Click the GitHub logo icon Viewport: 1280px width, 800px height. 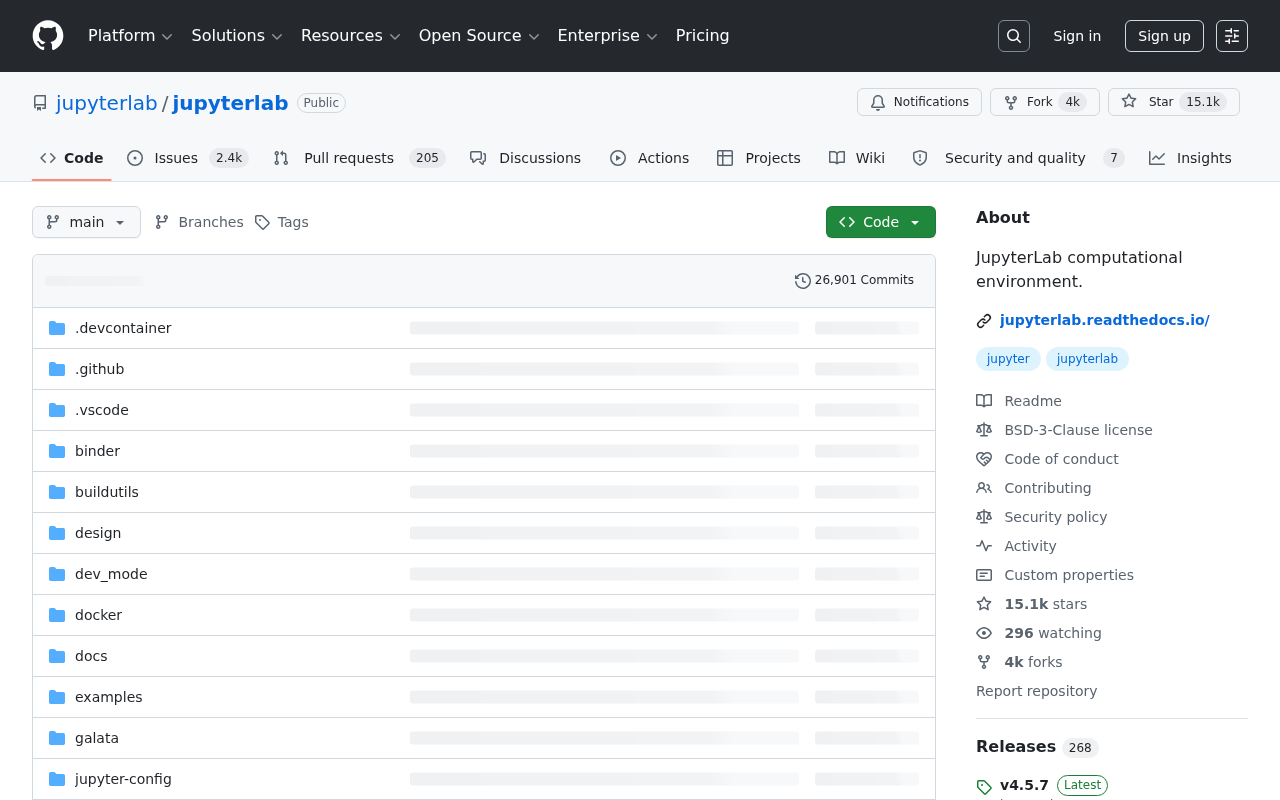[48, 36]
